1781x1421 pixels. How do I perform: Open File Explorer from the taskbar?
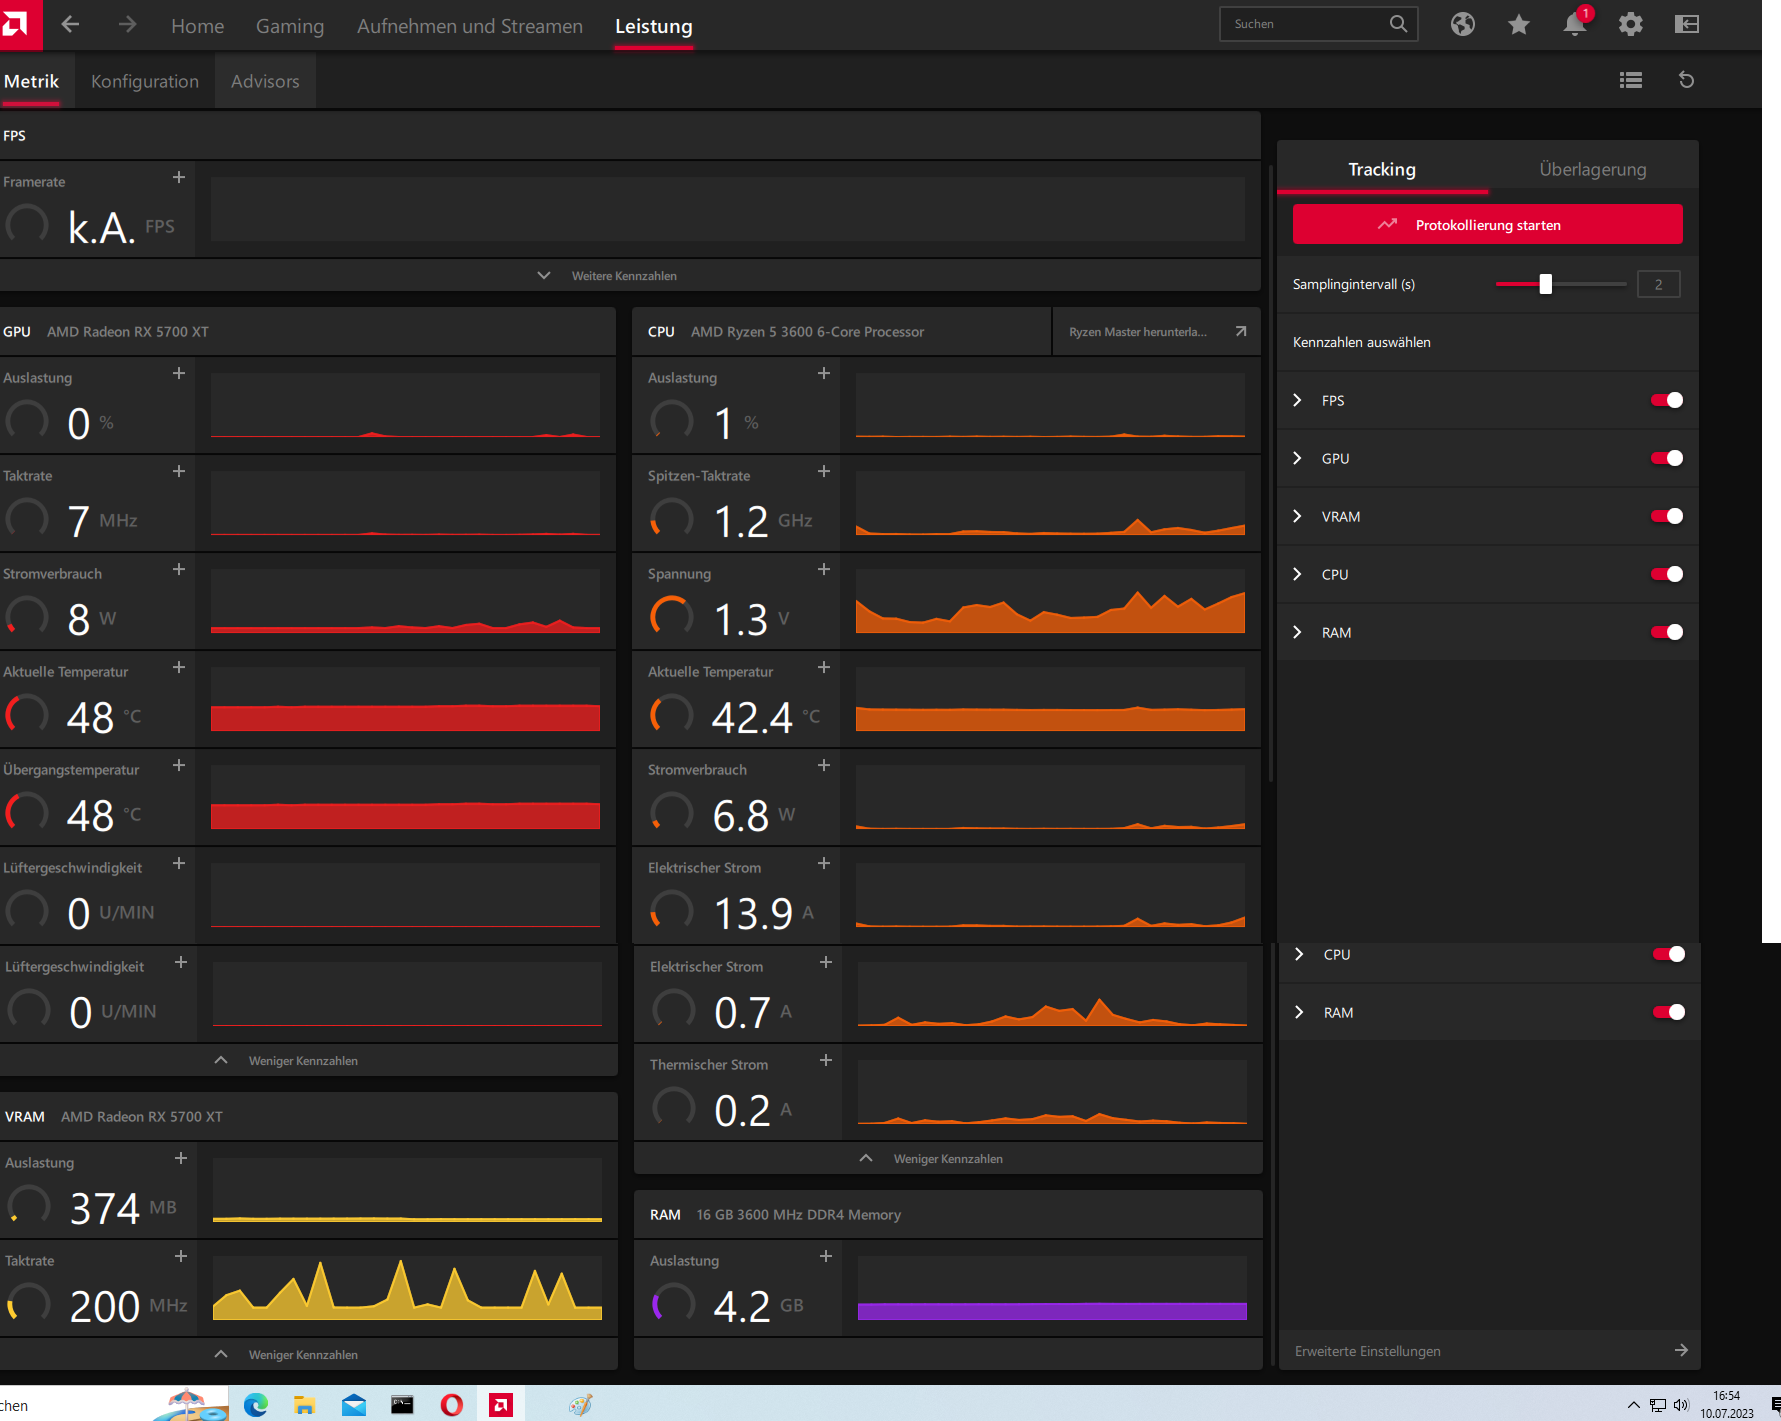point(304,1405)
